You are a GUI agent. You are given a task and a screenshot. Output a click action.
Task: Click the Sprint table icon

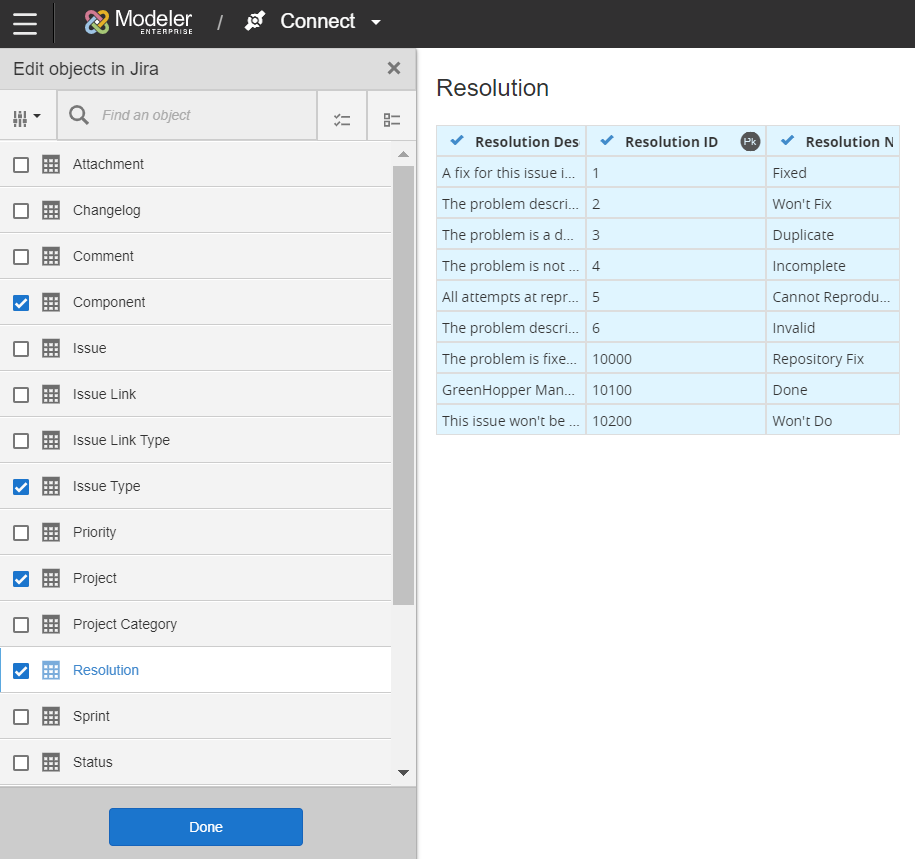point(51,717)
